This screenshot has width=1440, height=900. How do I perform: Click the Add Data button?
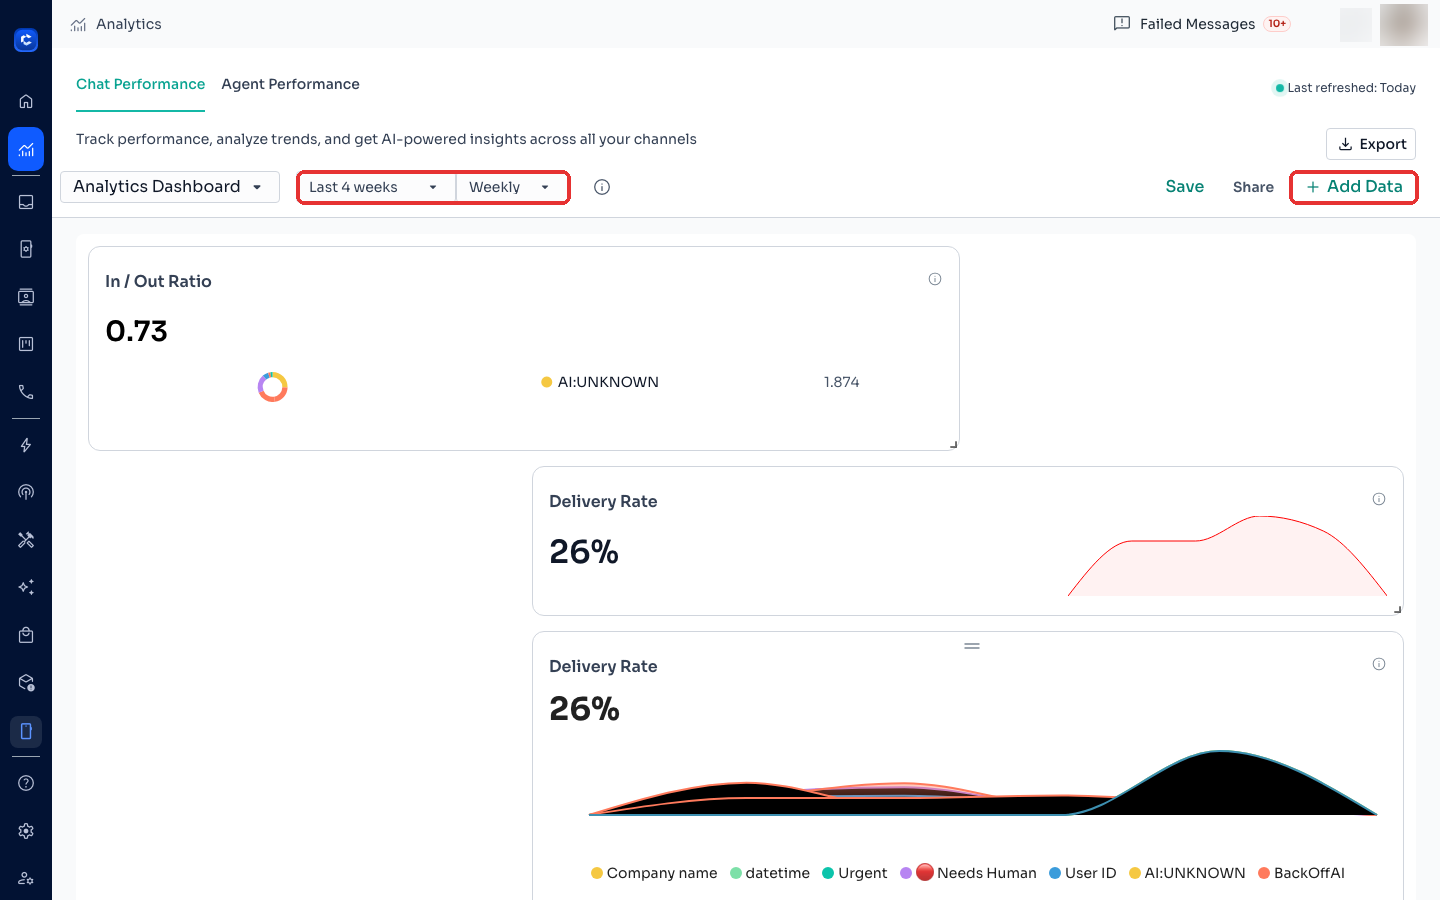(x=1354, y=187)
